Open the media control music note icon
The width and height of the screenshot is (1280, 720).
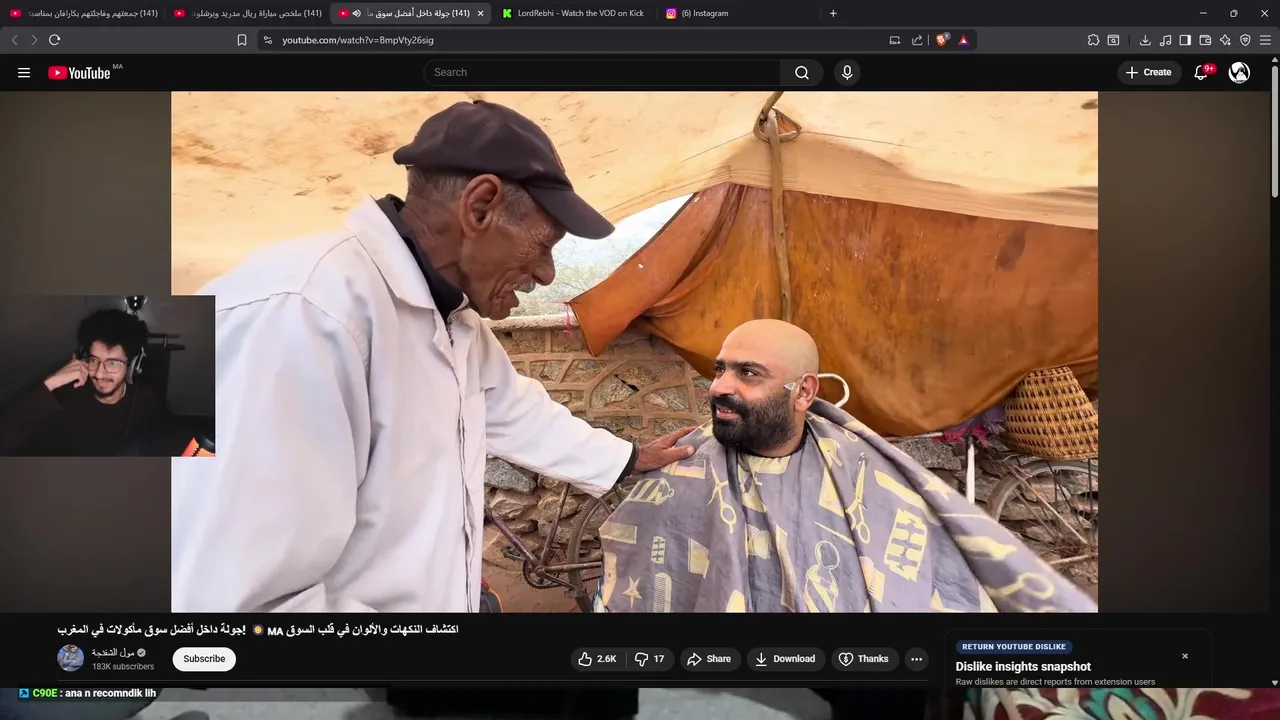pyautogui.click(x=1165, y=40)
